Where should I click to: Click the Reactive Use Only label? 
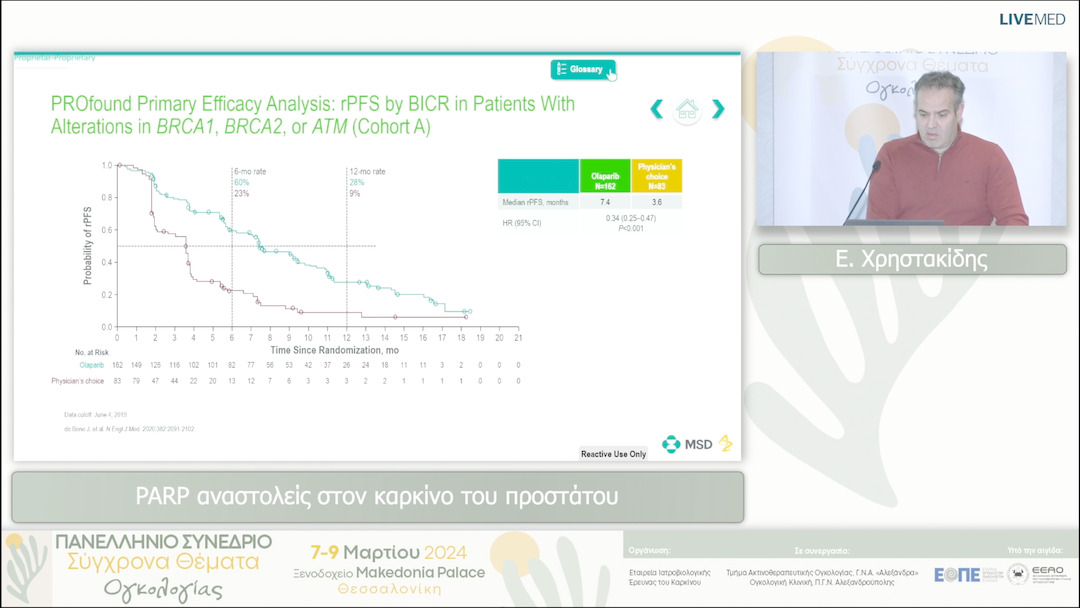[613, 454]
